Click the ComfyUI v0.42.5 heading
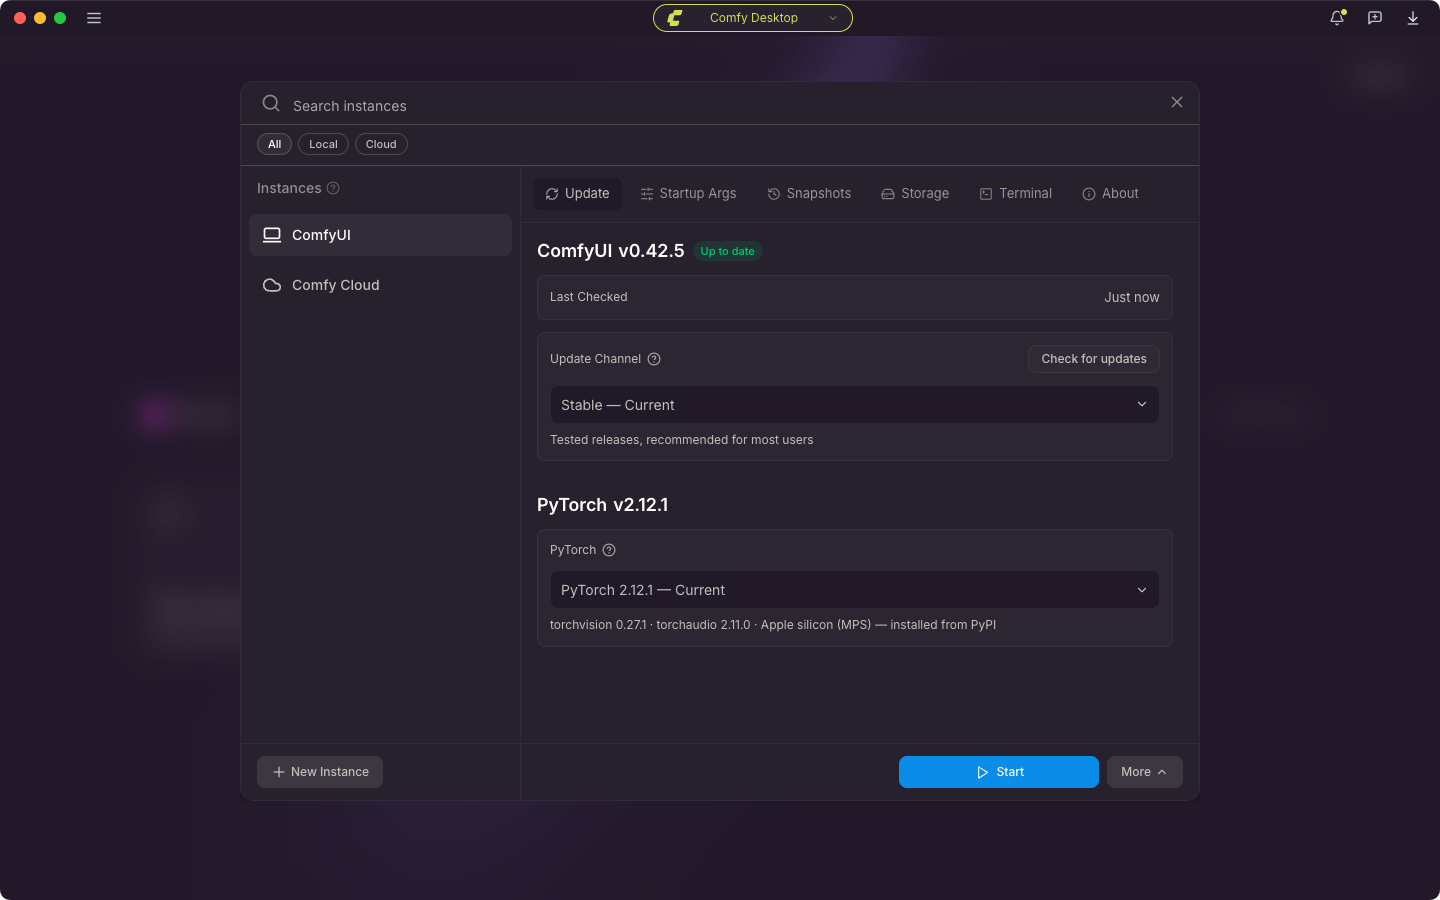Image resolution: width=1440 pixels, height=900 pixels. (x=610, y=251)
